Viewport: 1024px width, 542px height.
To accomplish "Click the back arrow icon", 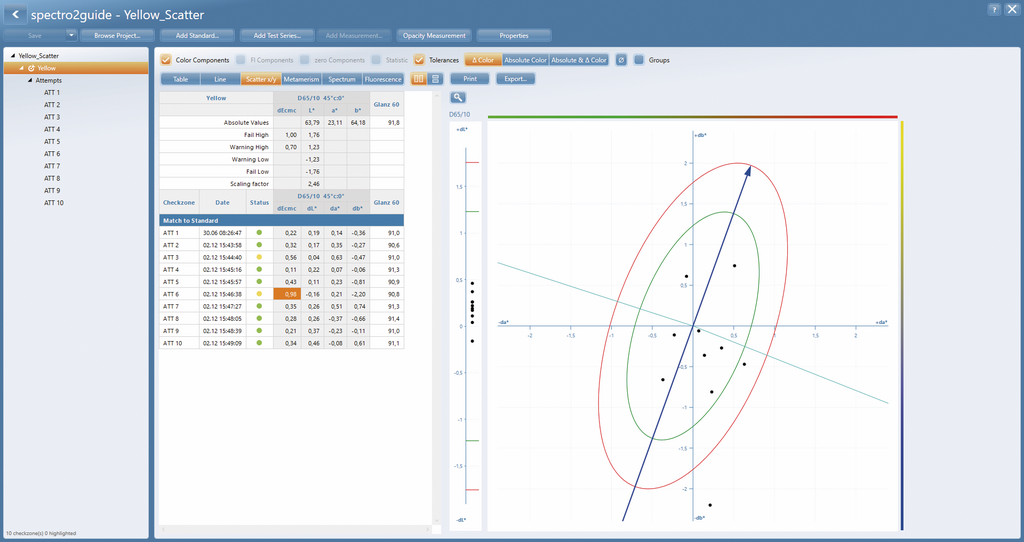I will (x=15, y=14).
